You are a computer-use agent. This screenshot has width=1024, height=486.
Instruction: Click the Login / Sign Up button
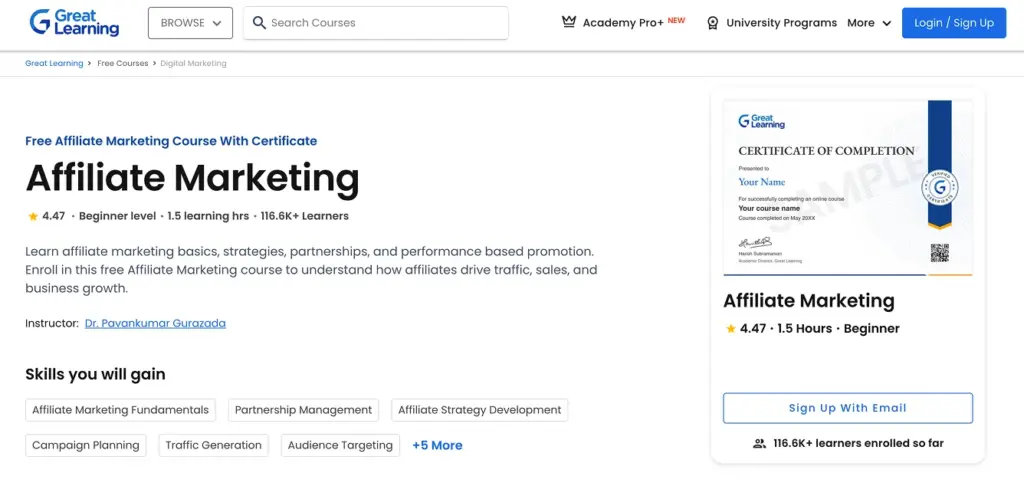point(954,23)
